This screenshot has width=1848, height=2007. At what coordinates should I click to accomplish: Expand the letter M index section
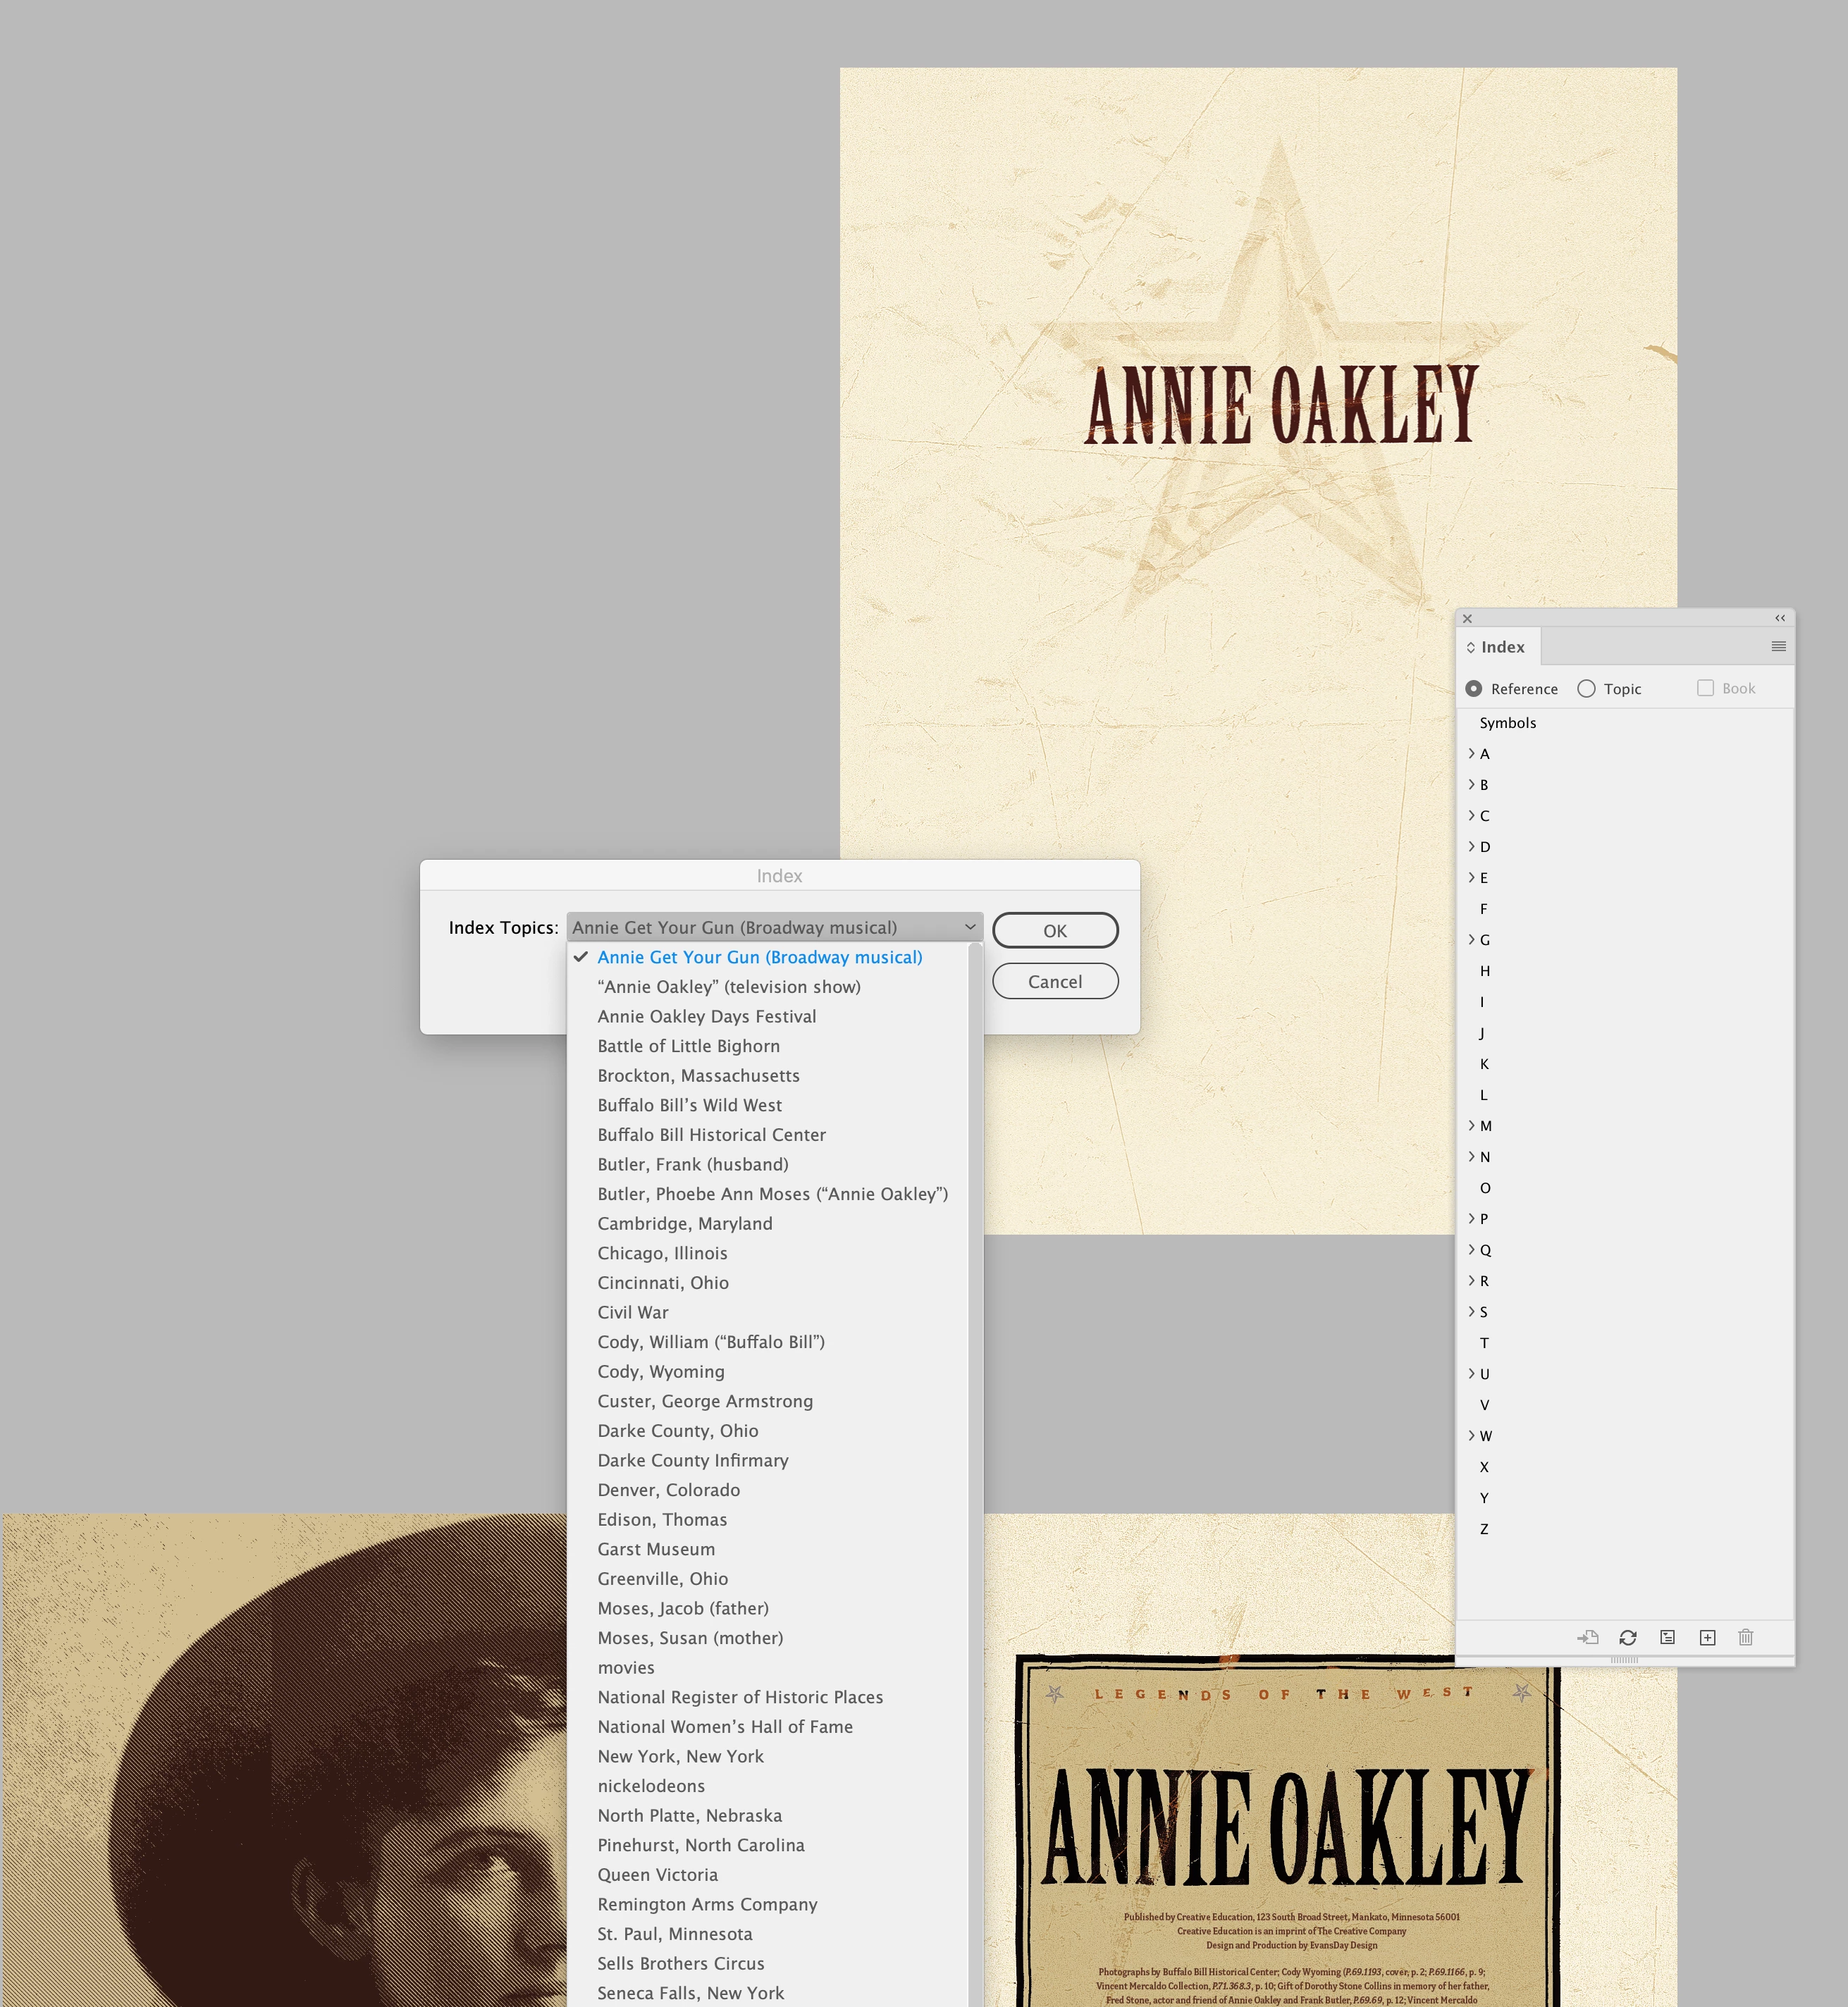(1471, 1125)
